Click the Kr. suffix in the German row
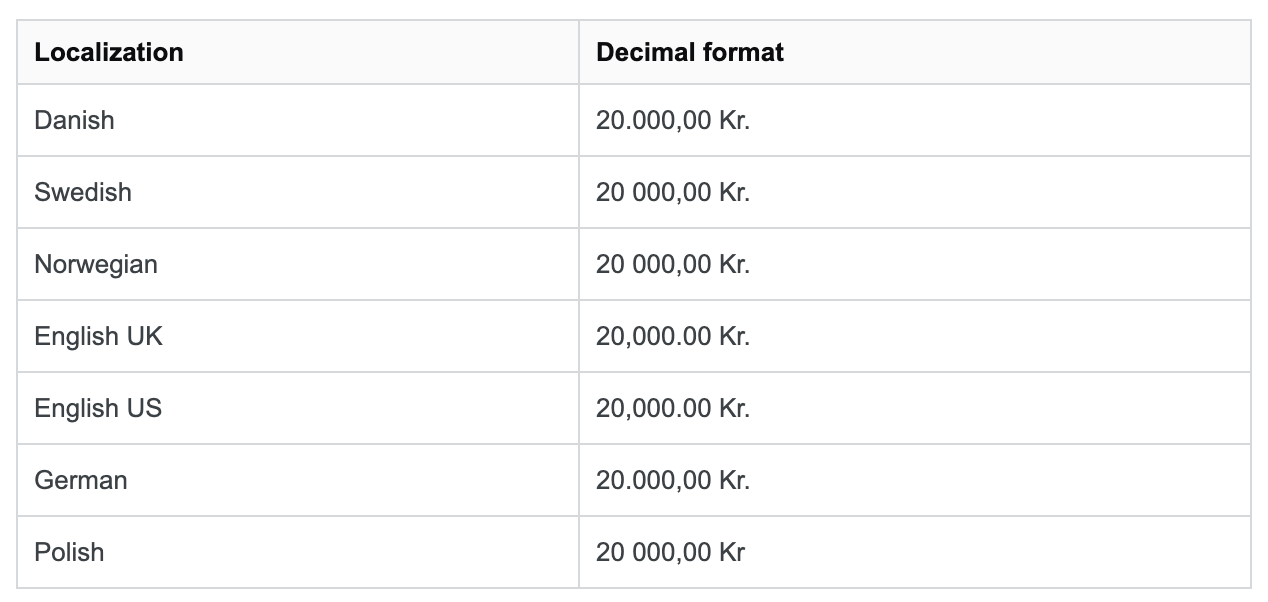The width and height of the screenshot is (1268, 602). coord(734,480)
